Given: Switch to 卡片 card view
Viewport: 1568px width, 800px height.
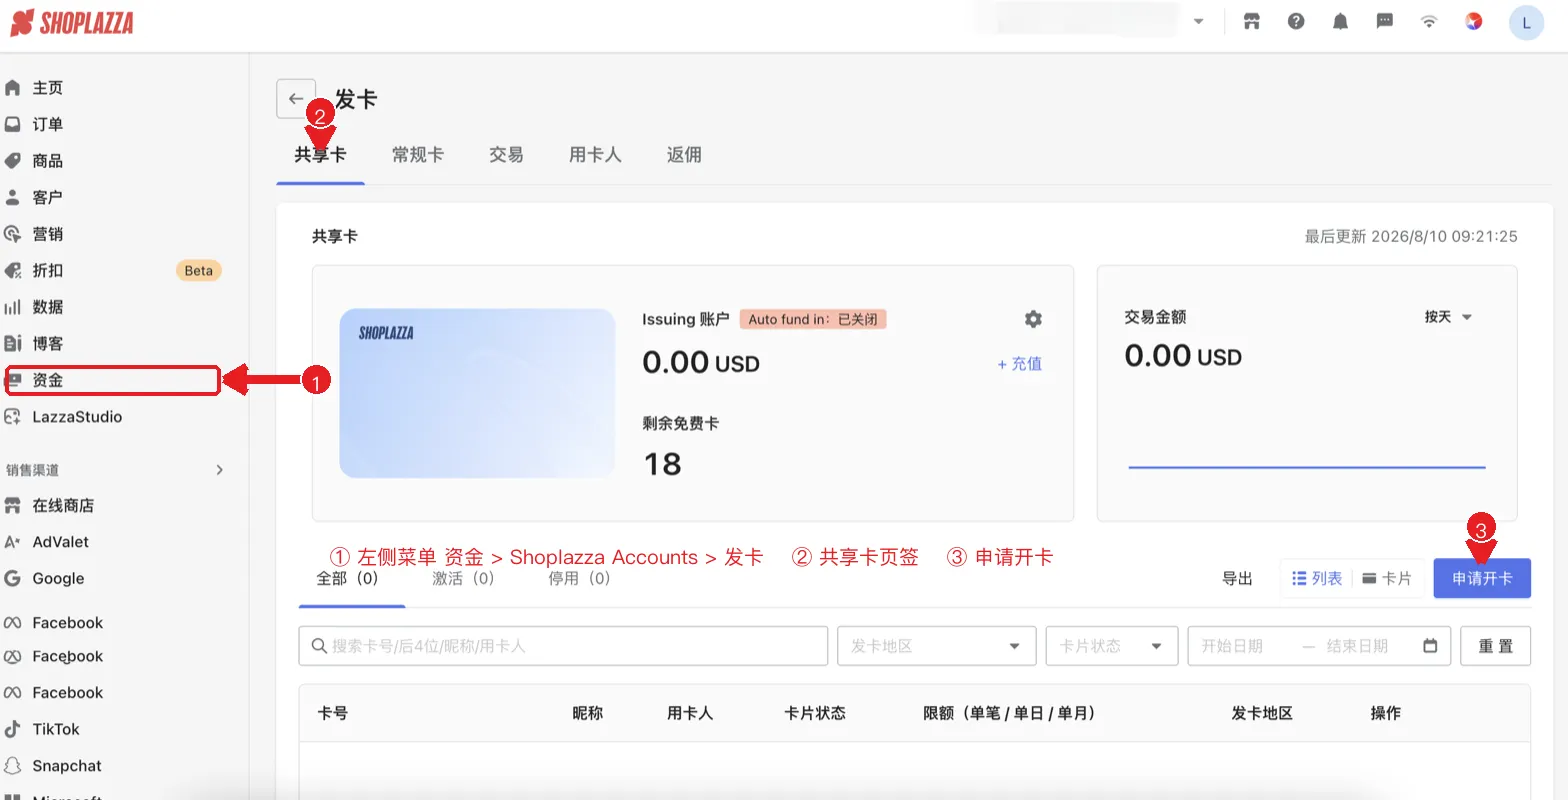Looking at the screenshot, I should pyautogui.click(x=1387, y=579).
